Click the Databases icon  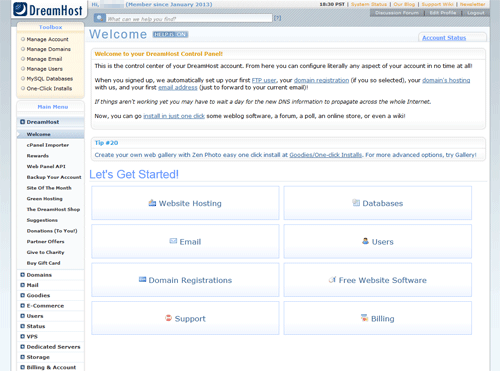356,203
